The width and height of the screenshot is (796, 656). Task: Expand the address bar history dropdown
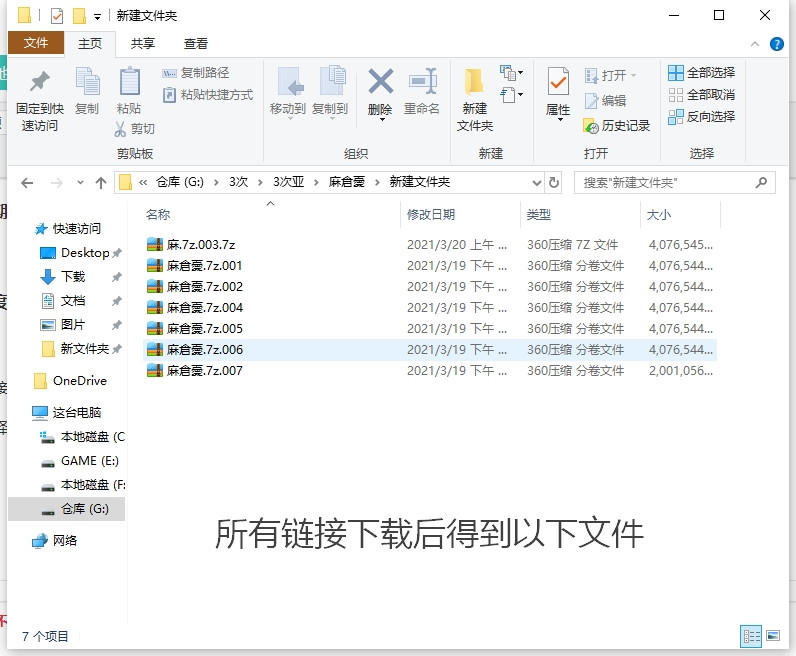(x=537, y=183)
